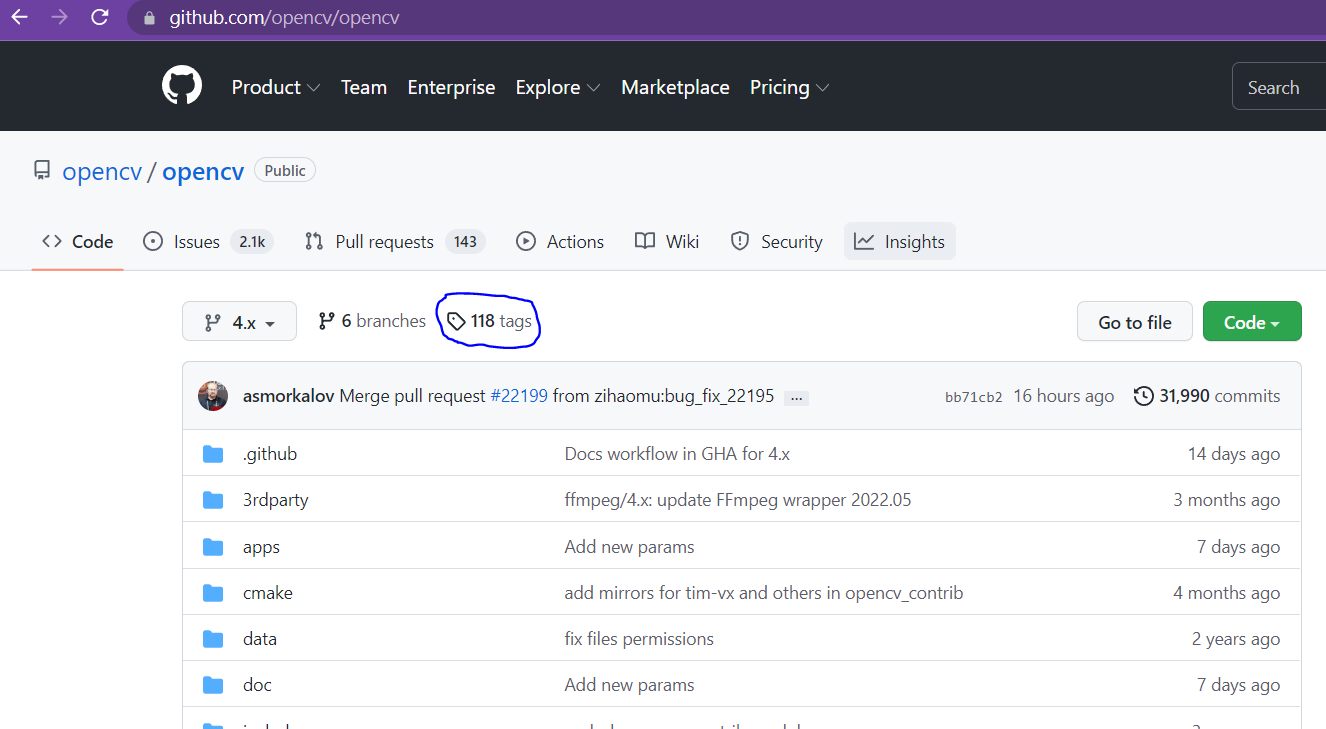Click the 3 months ago timestamp
This screenshot has width=1326, height=729.
coord(1227,500)
